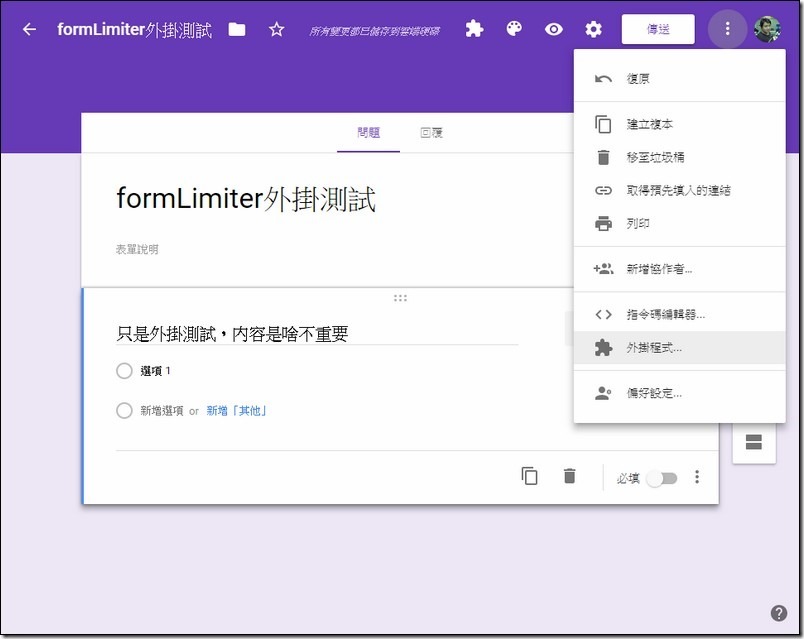Select 新增協作者 add collaborators entry
Screen dimensions: 804x639
tap(679, 269)
